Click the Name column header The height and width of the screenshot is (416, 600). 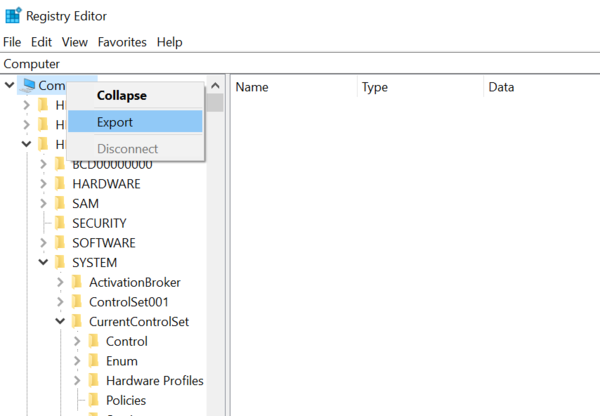tap(295, 87)
